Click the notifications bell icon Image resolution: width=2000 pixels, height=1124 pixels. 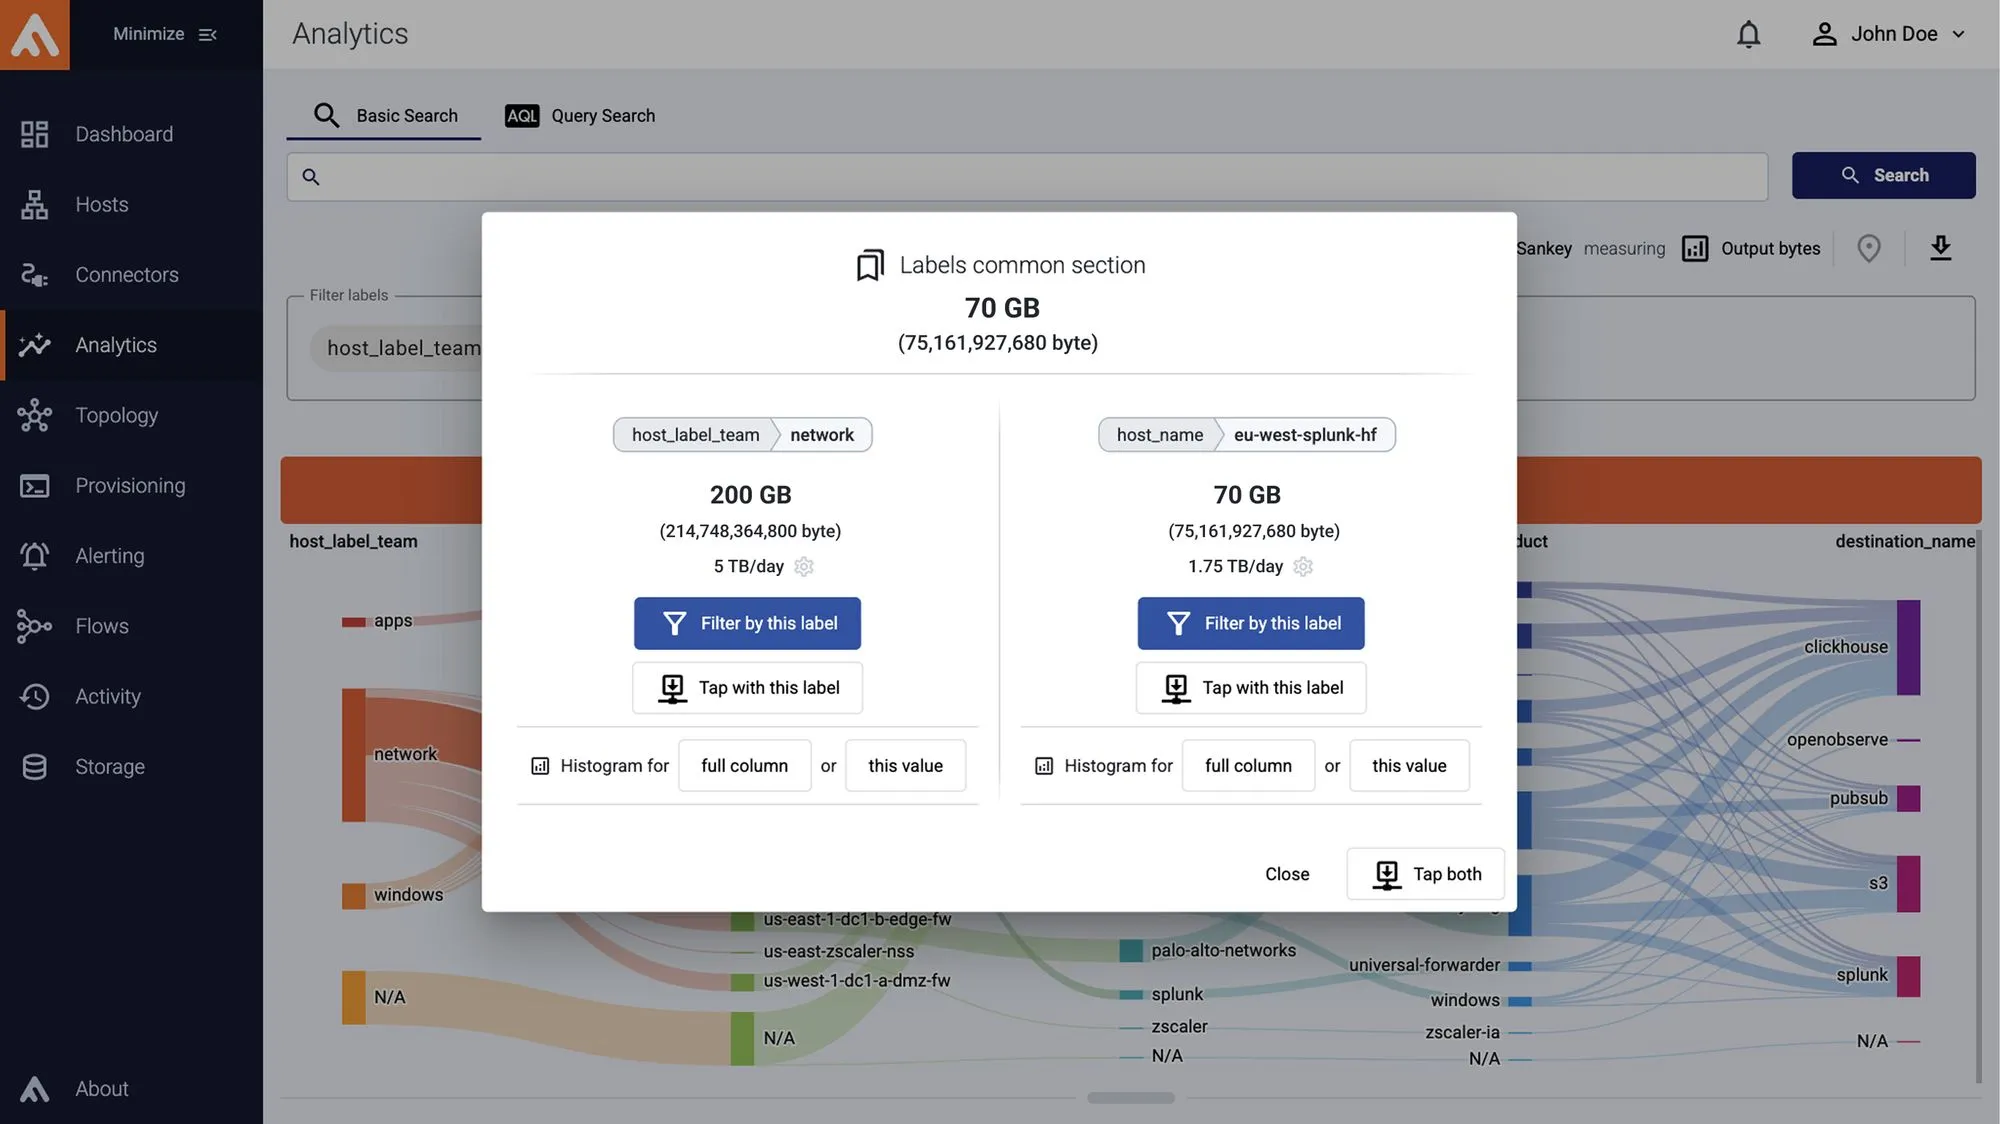coord(1748,34)
